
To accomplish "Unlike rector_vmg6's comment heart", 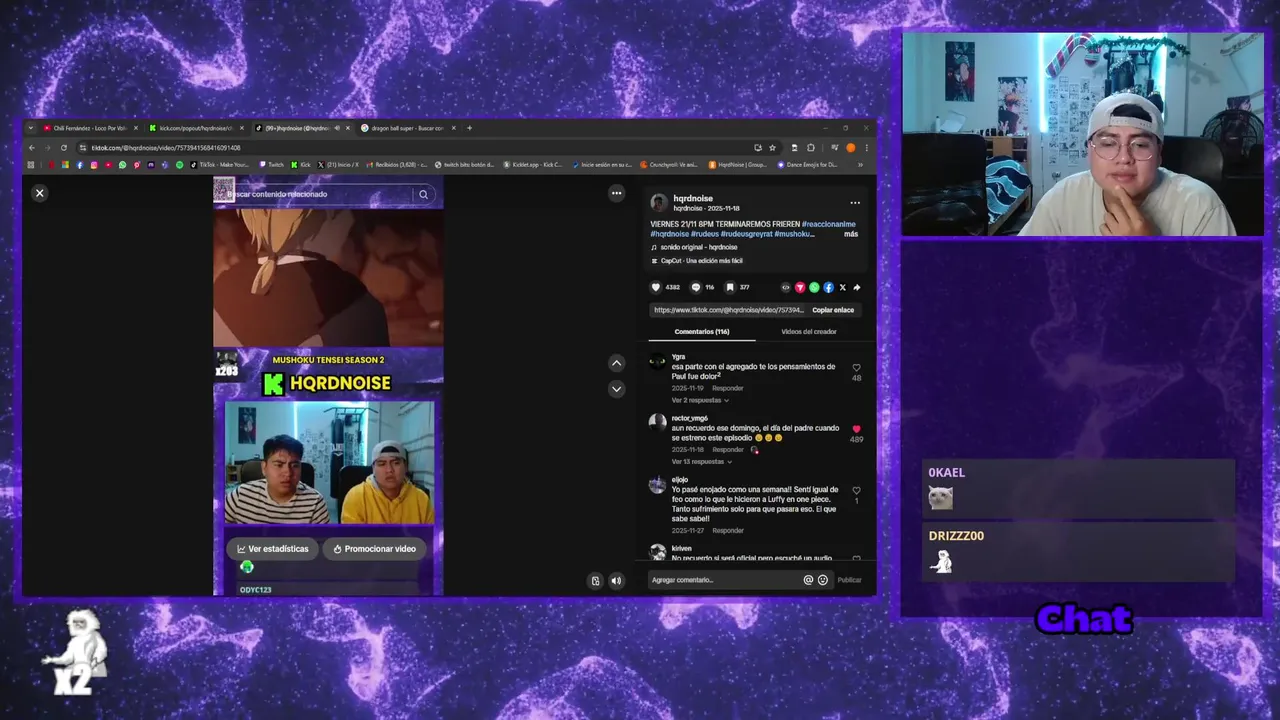I will 856,429.
